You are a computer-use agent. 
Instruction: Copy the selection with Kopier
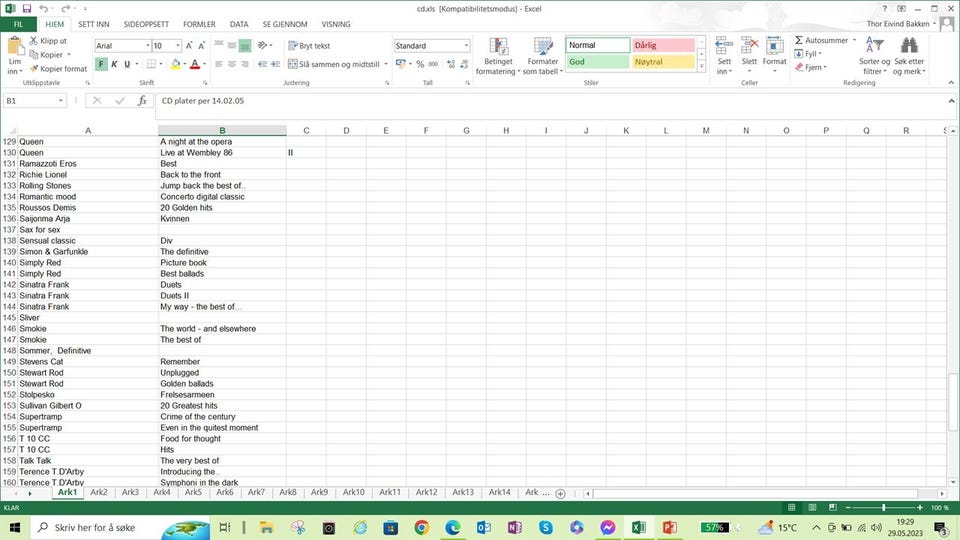(47, 54)
